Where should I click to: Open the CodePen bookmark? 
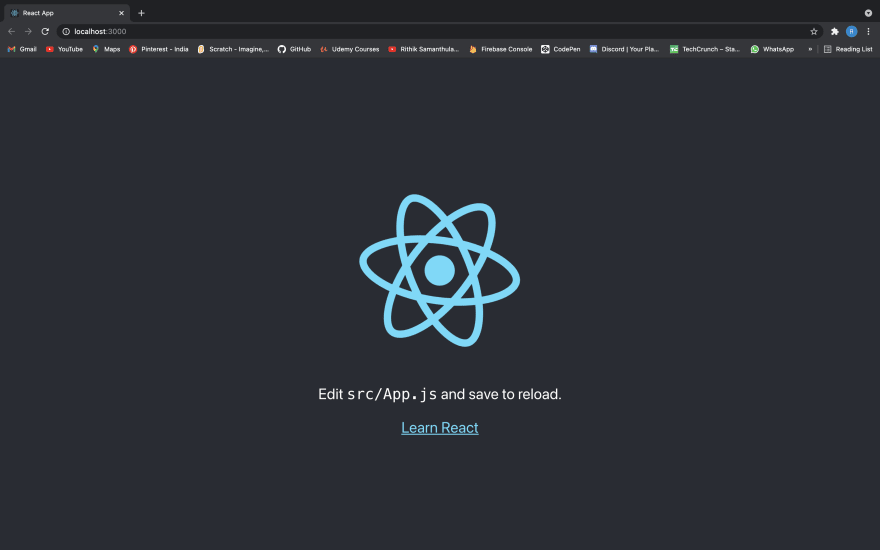pos(561,49)
